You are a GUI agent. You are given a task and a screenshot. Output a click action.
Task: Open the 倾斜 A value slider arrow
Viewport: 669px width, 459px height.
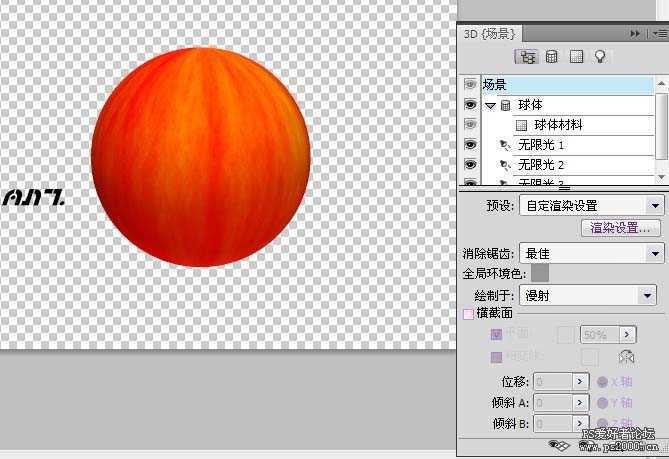point(580,402)
